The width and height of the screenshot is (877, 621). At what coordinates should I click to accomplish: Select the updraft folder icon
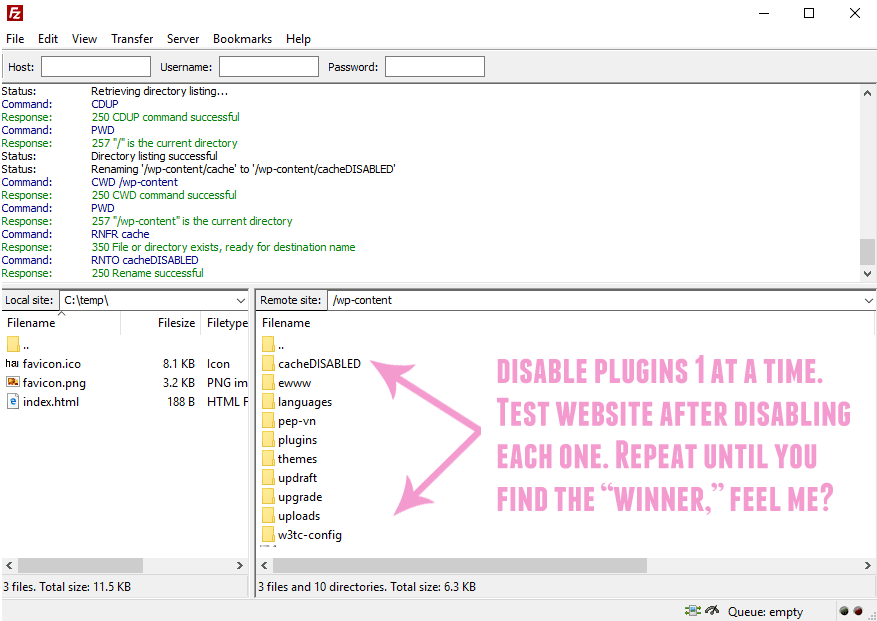(x=268, y=478)
